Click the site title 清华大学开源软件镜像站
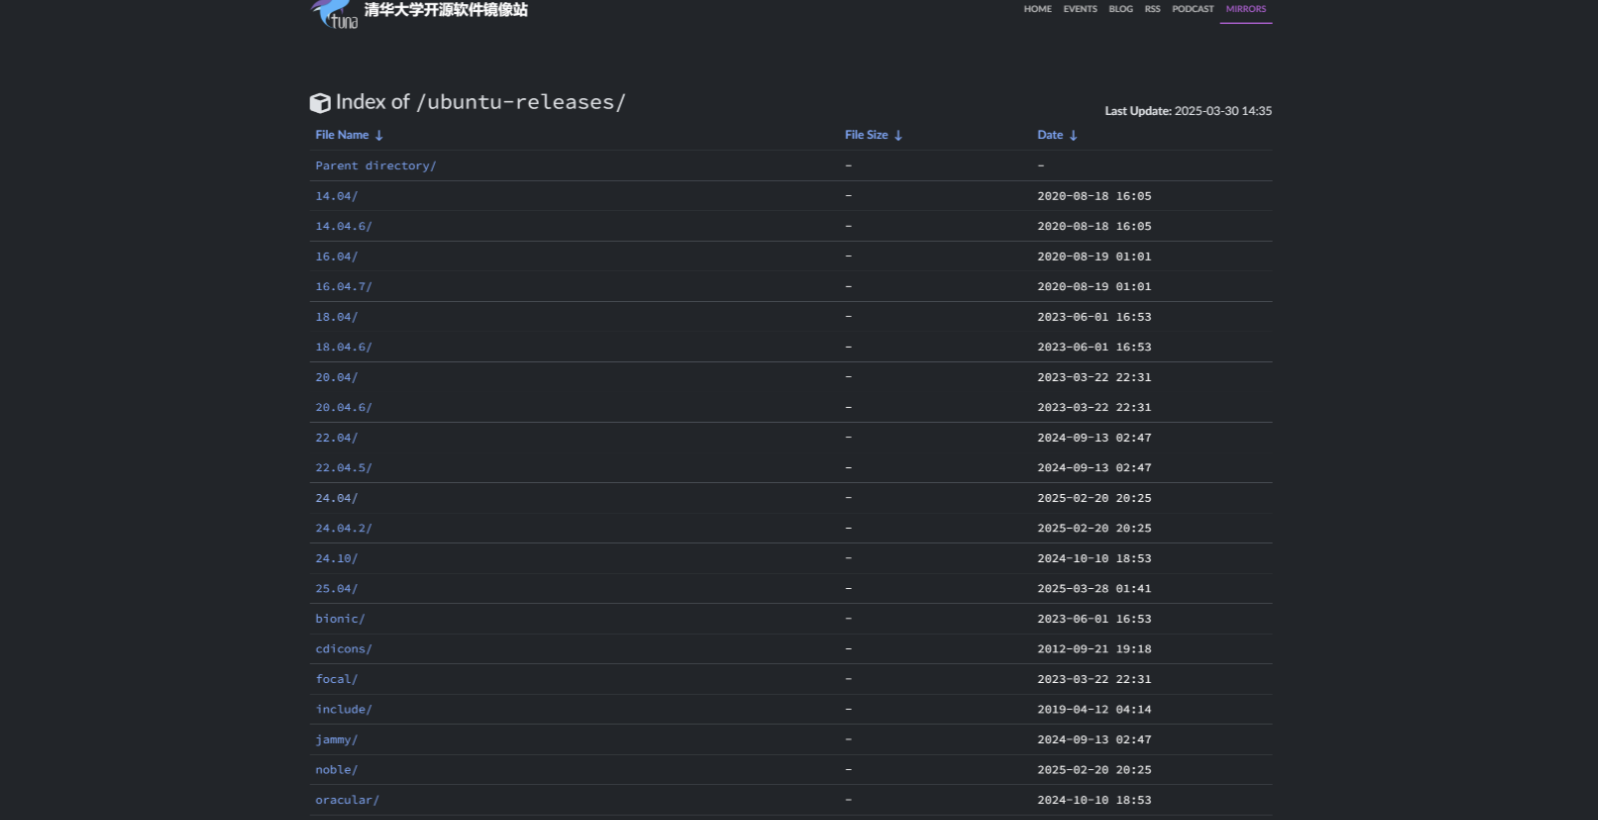 (446, 10)
